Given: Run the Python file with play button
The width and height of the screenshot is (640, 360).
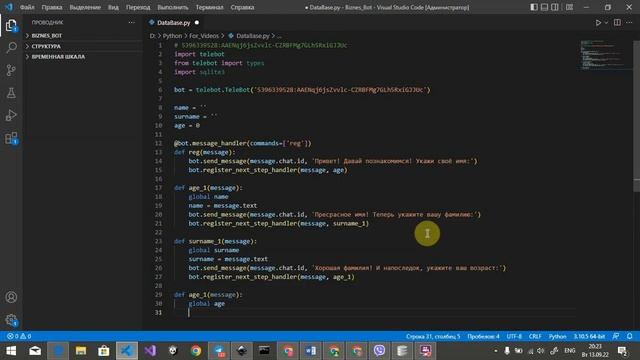Looking at the screenshot, I should (x=598, y=23).
